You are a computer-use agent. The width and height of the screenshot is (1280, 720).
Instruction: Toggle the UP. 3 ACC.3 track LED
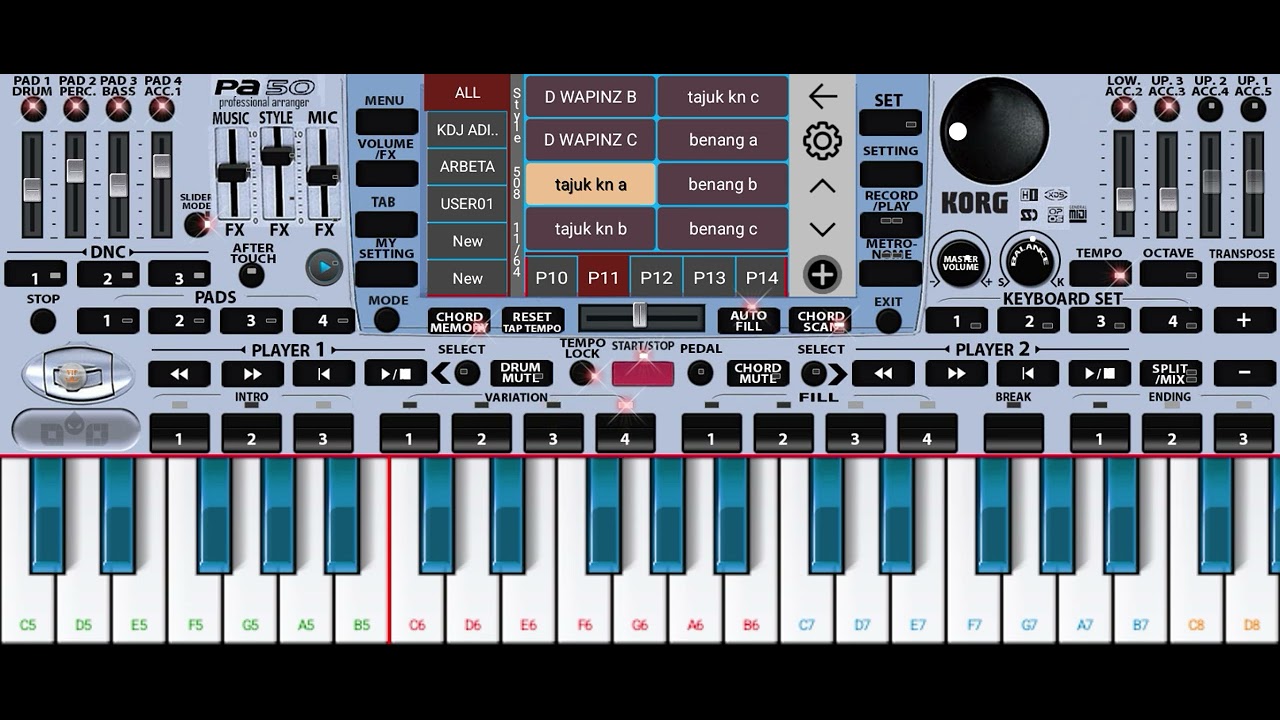1167,110
